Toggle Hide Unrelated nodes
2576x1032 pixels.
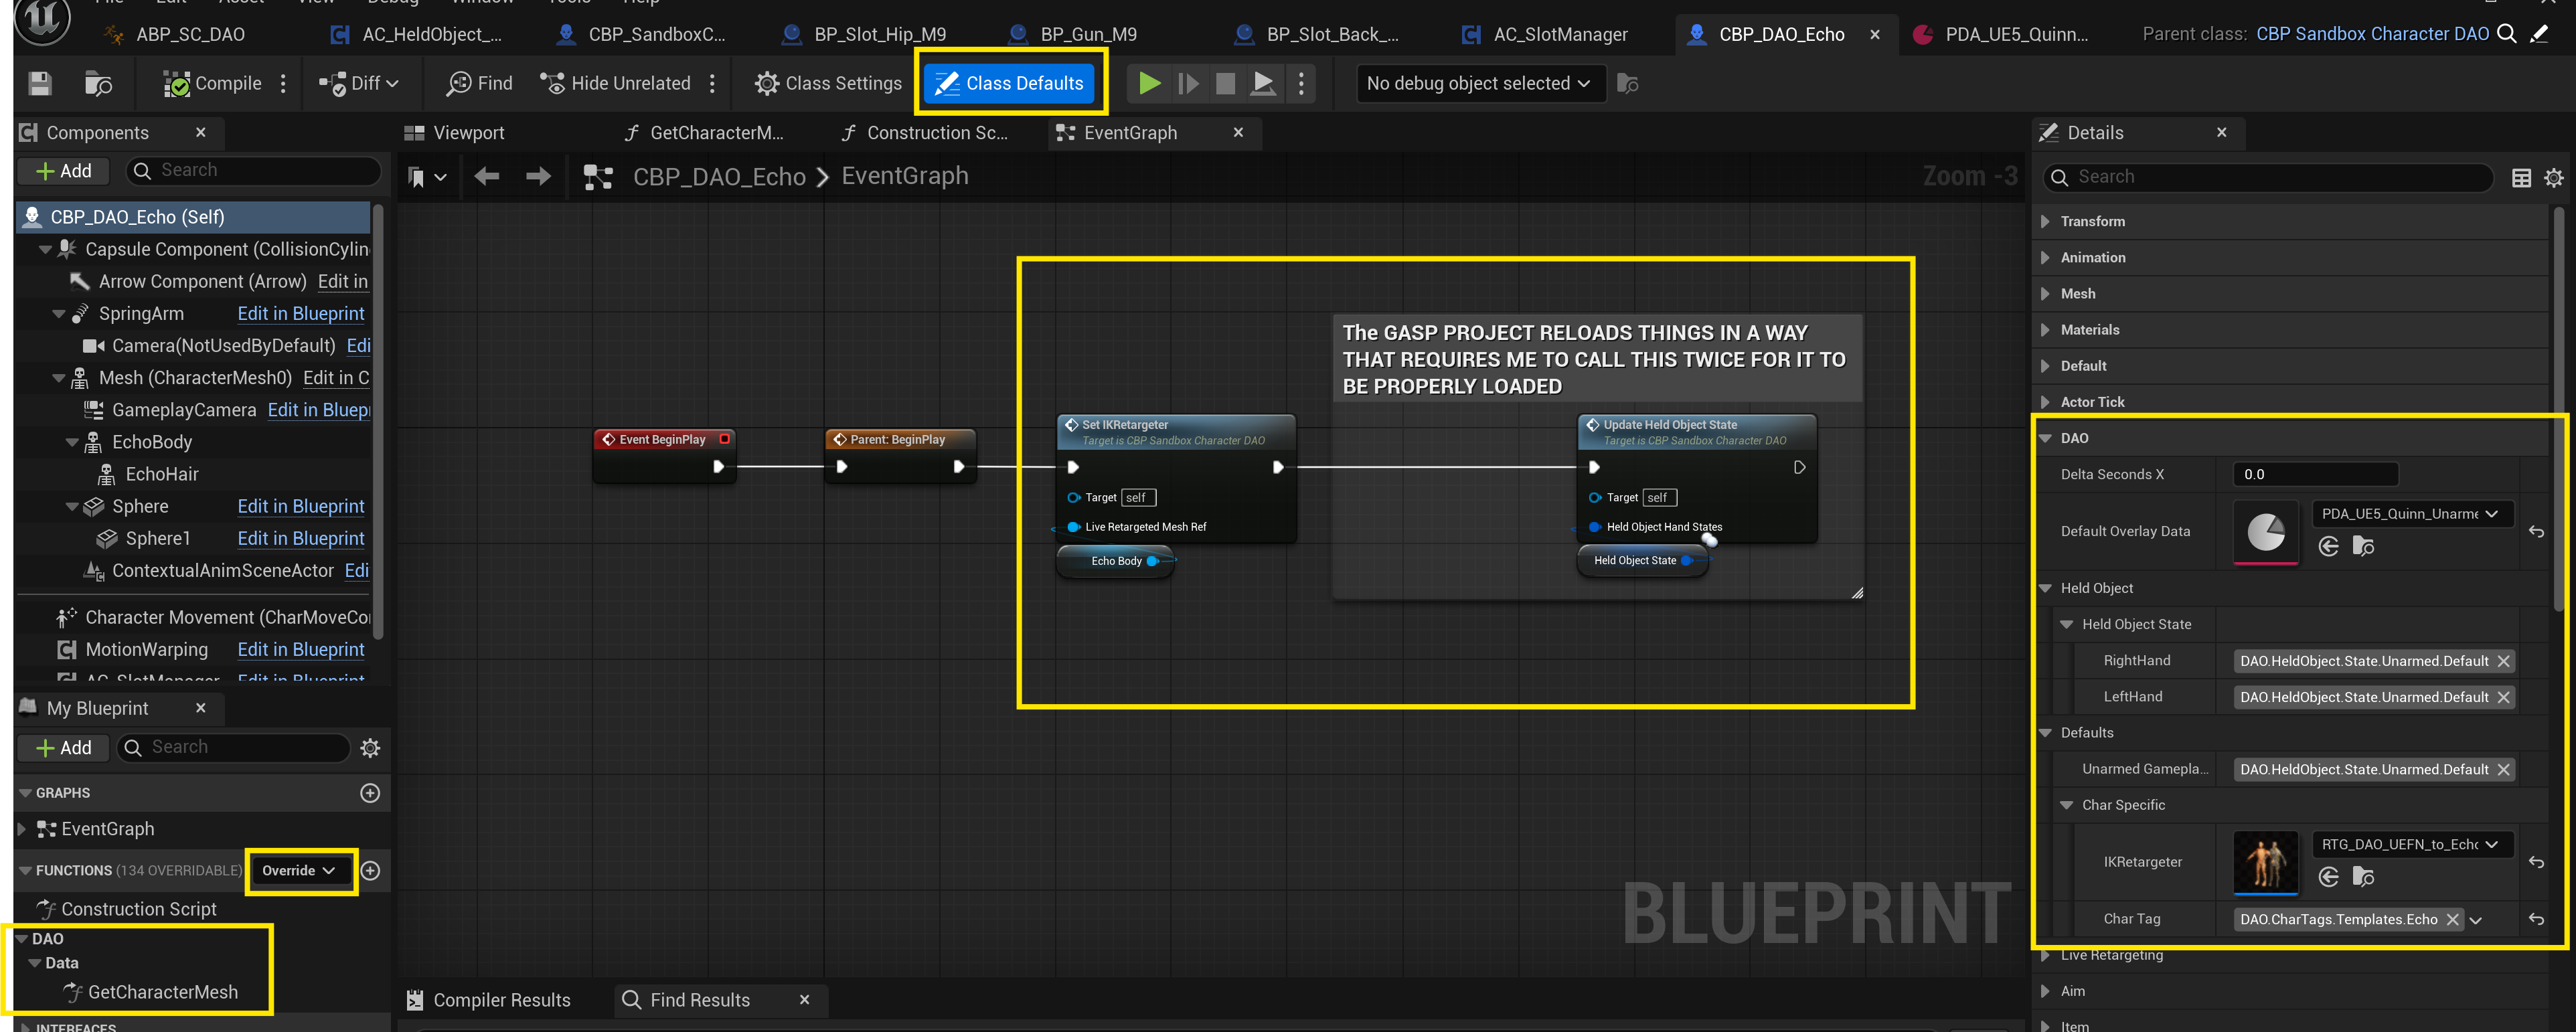(x=615, y=83)
